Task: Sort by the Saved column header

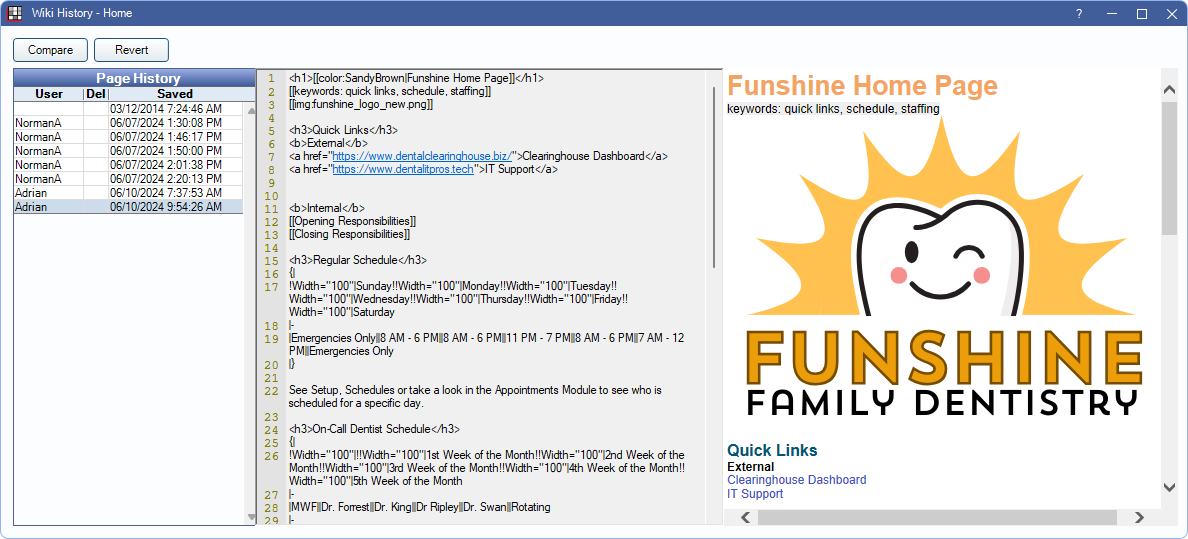Action: [175, 94]
